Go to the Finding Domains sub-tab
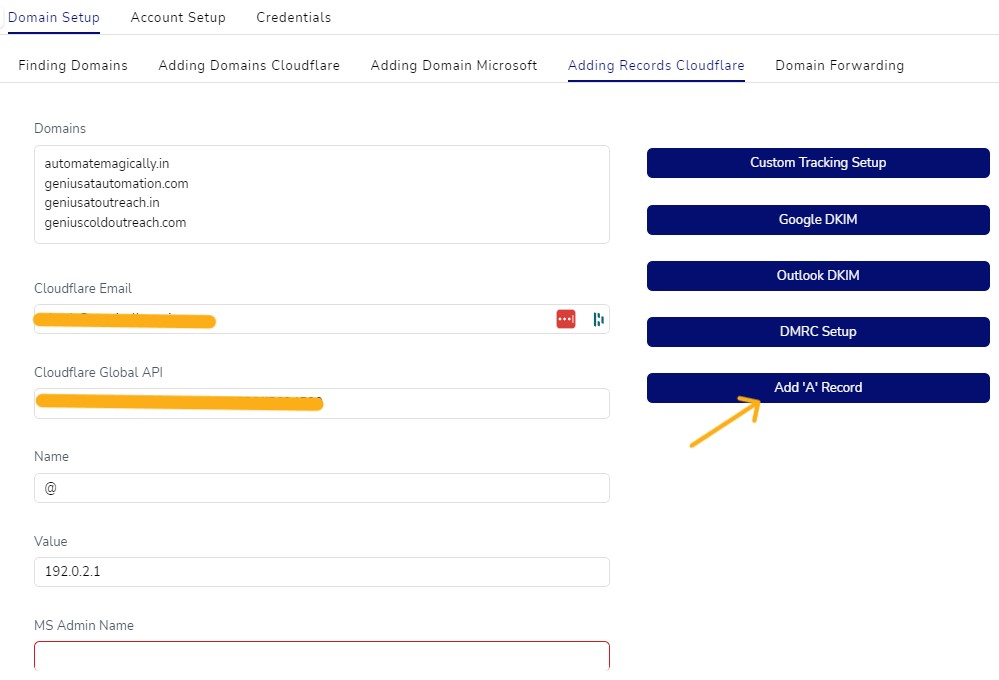The width and height of the screenshot is (999, 680). pos(73,65)
